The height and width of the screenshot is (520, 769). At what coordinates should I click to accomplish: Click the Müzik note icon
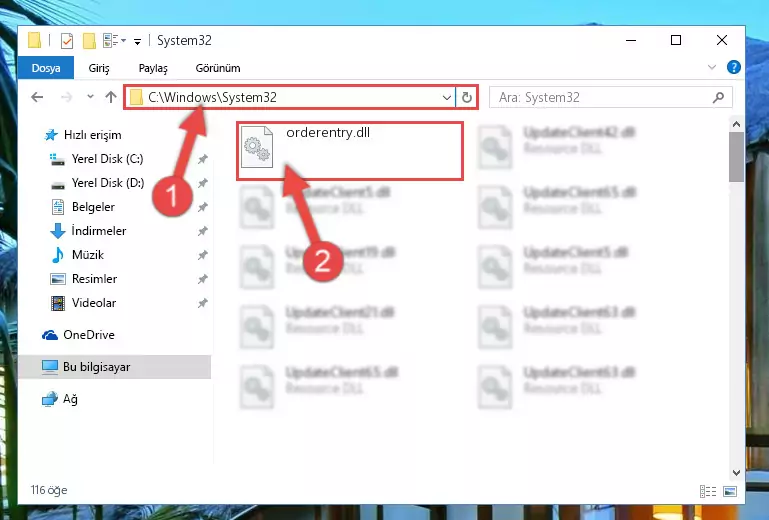[x=58, y=255]
